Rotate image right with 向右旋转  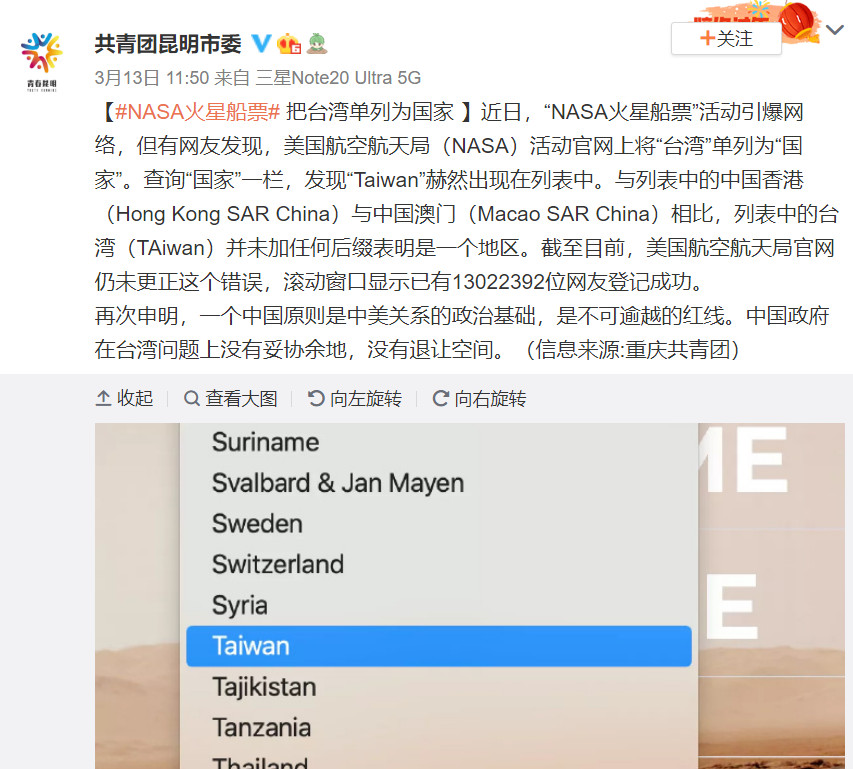click(x=479, y=399)
